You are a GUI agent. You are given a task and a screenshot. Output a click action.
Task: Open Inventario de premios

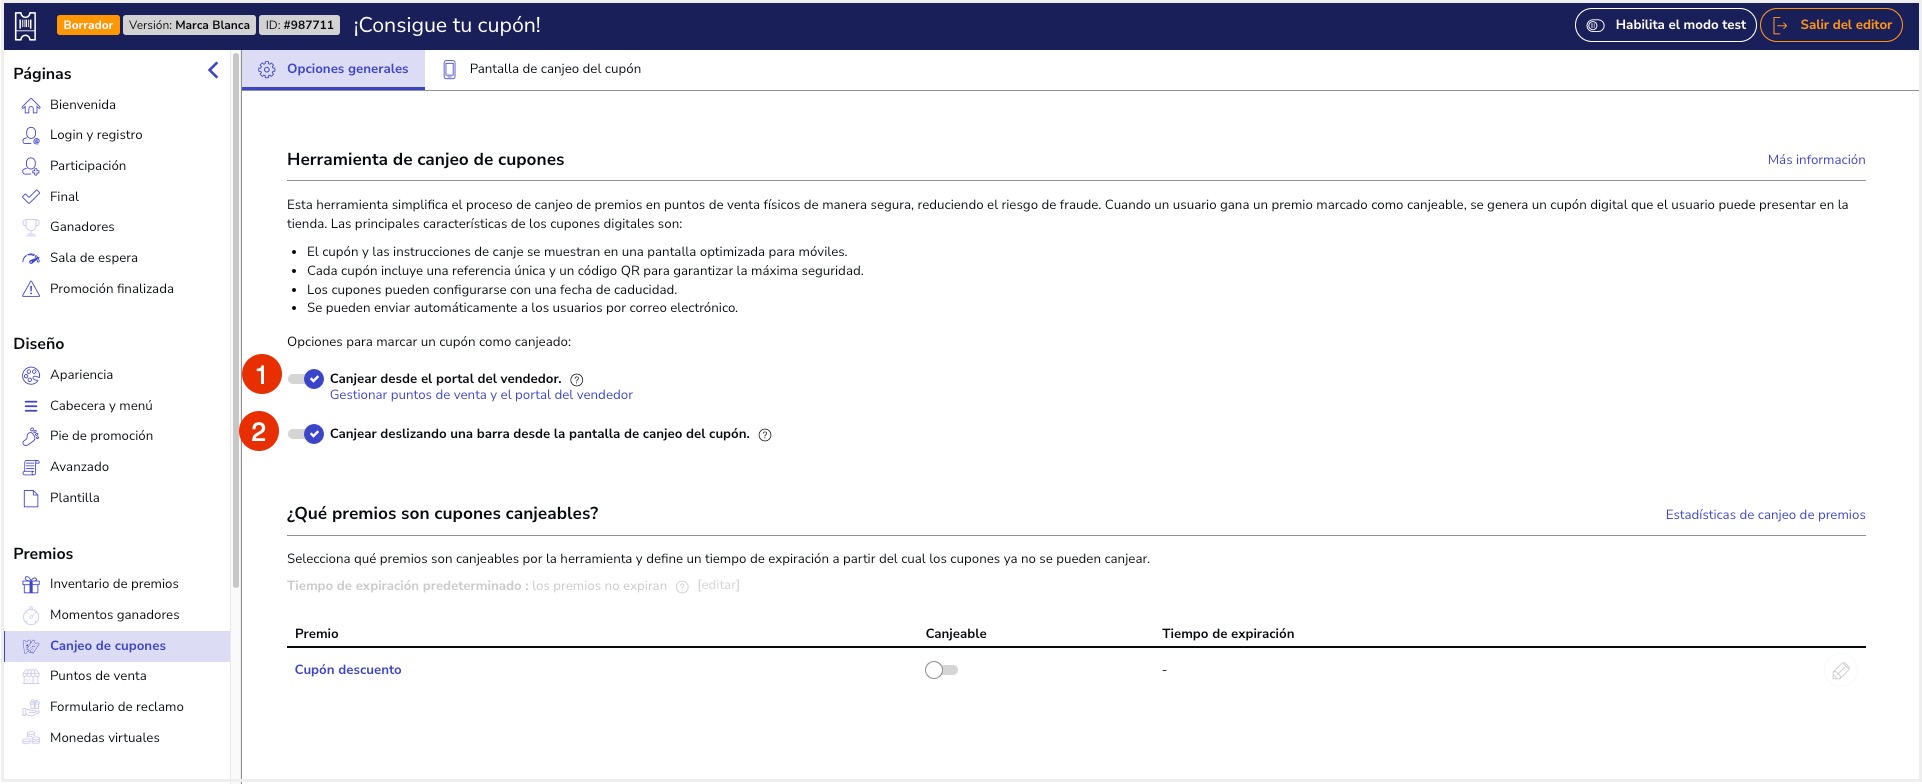(x=114, y=584)
